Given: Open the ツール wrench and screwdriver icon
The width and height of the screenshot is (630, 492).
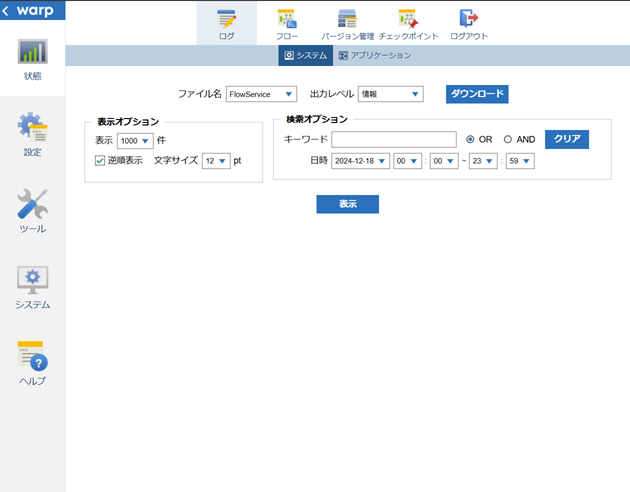Looking at the screenshot, I should [x=33, y=204].
